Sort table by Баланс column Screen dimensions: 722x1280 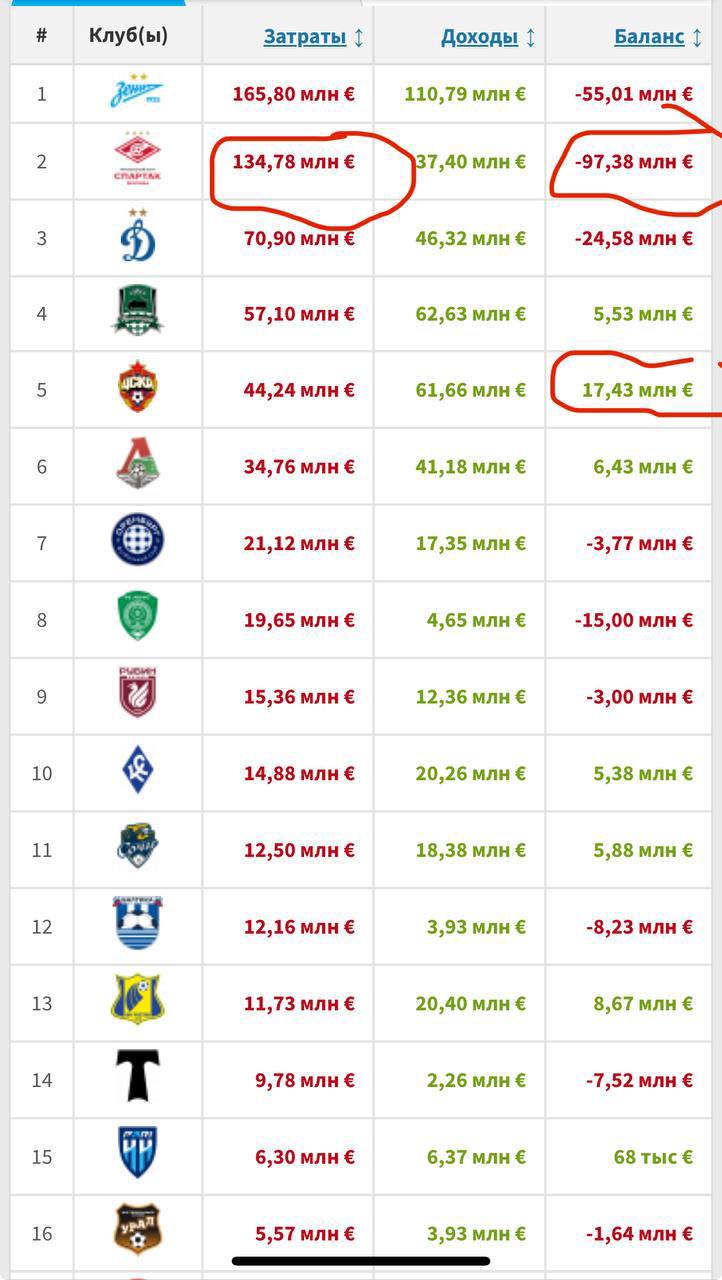click(x=649, y=37)
